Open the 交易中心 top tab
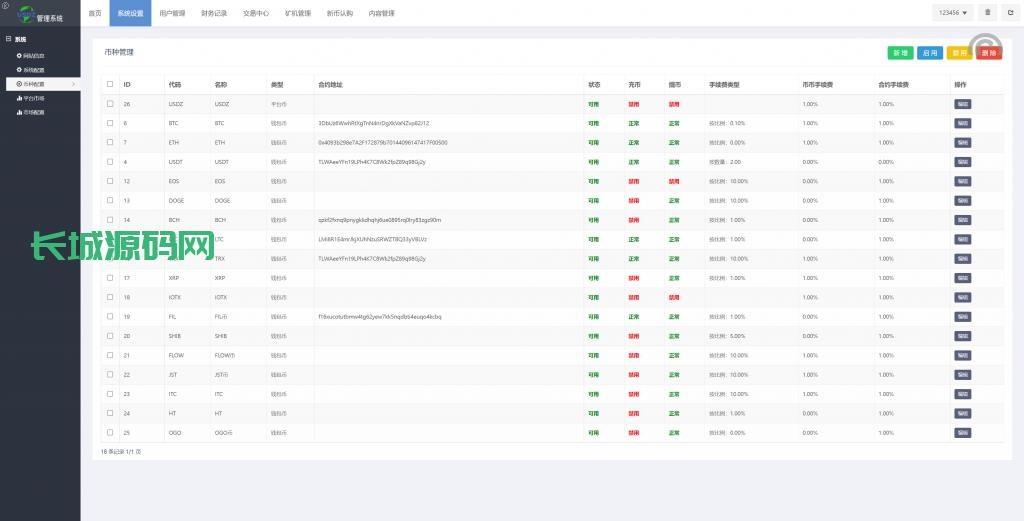Image resolution: width=1024 pixels, height=521 pixels. pyautogui.click(x=256, y=13)
